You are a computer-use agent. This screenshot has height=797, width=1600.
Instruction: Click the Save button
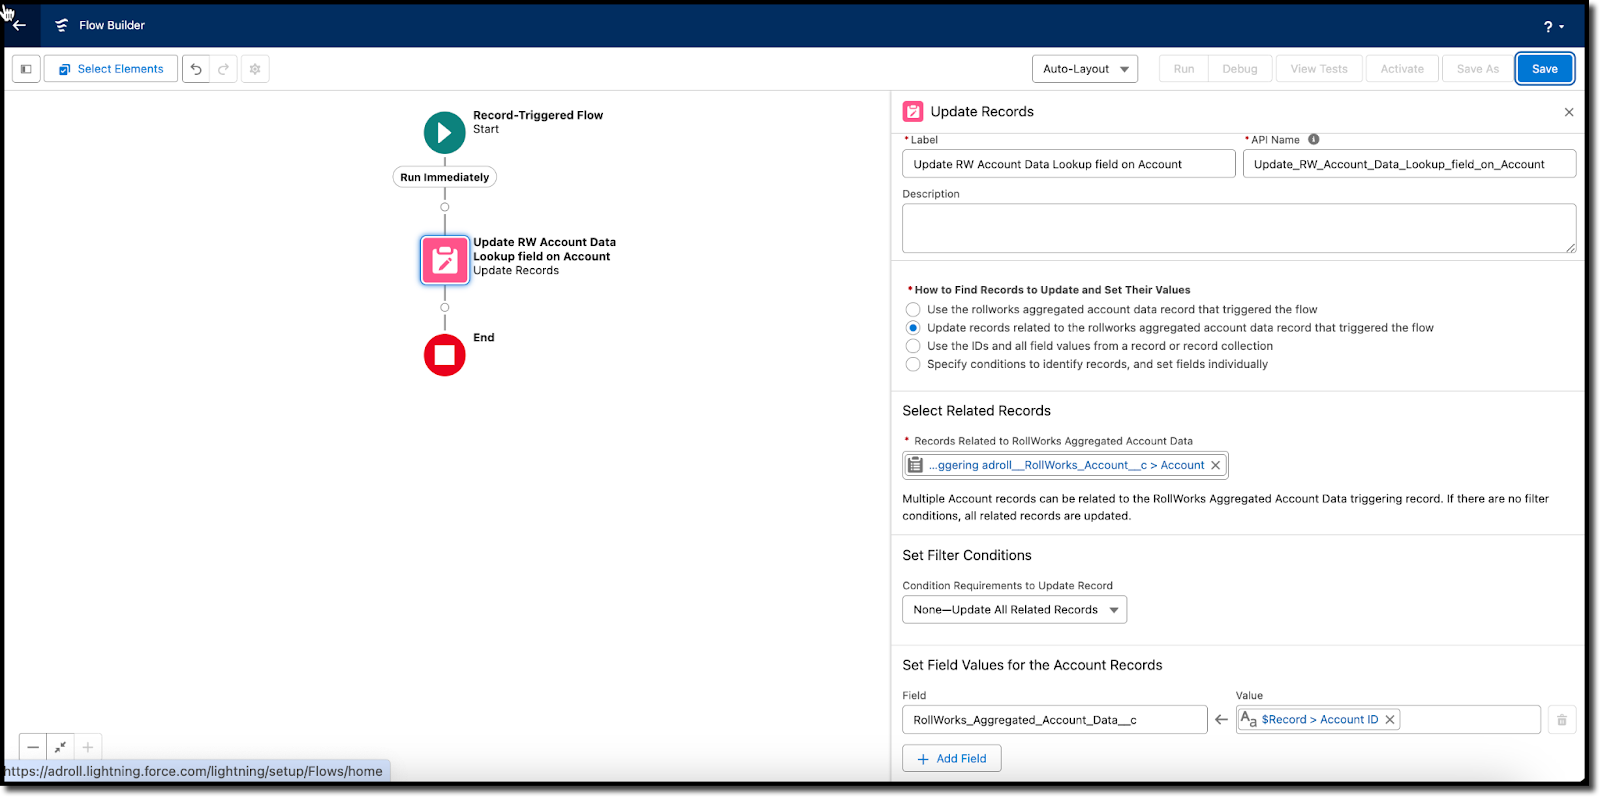[x=1544, y=69]
